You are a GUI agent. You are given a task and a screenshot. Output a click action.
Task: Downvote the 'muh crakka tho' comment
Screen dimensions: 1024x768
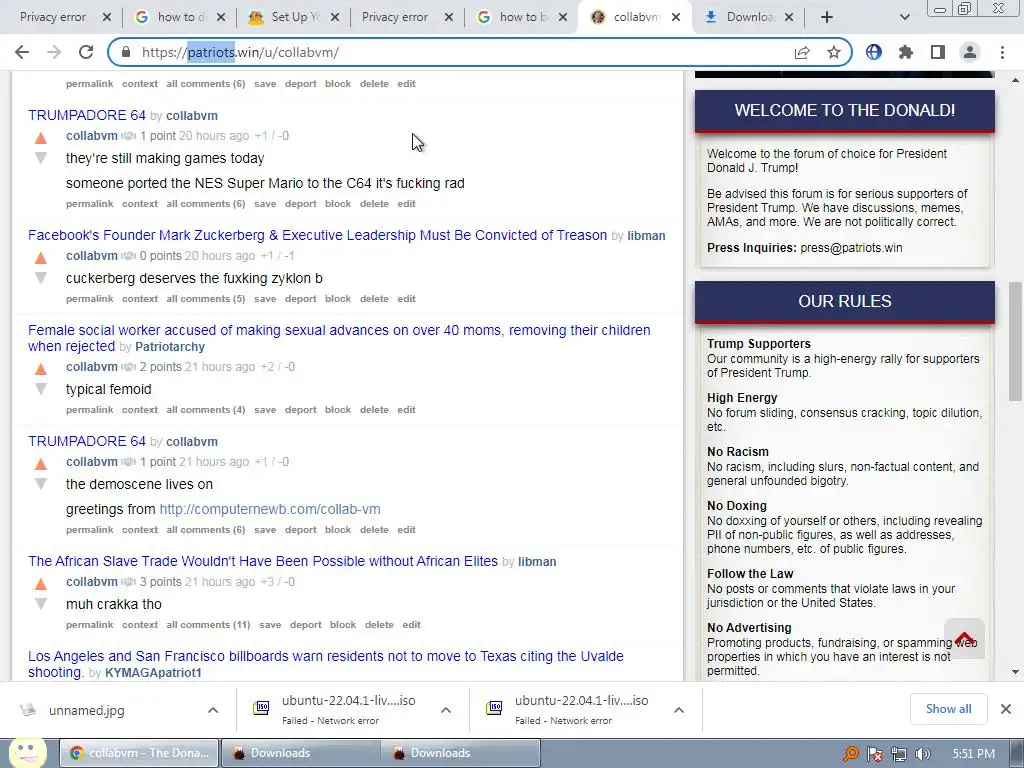click(40, 603)
